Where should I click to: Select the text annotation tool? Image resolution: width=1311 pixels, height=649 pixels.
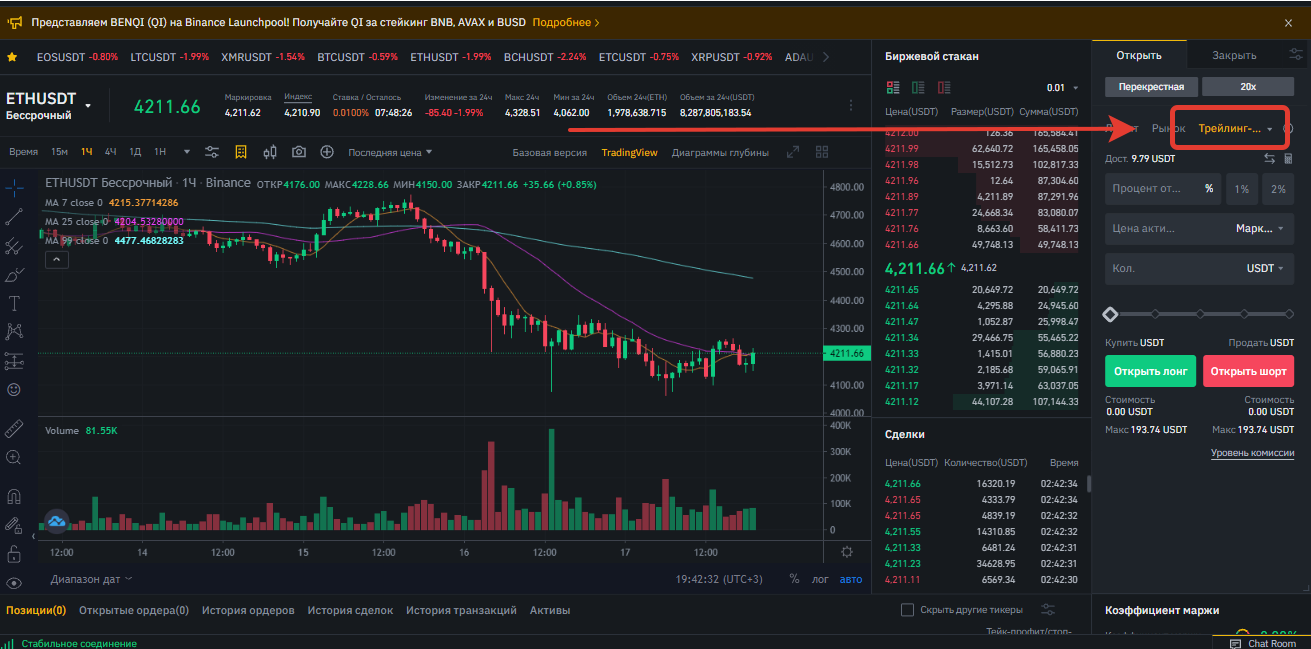[15, 303]
